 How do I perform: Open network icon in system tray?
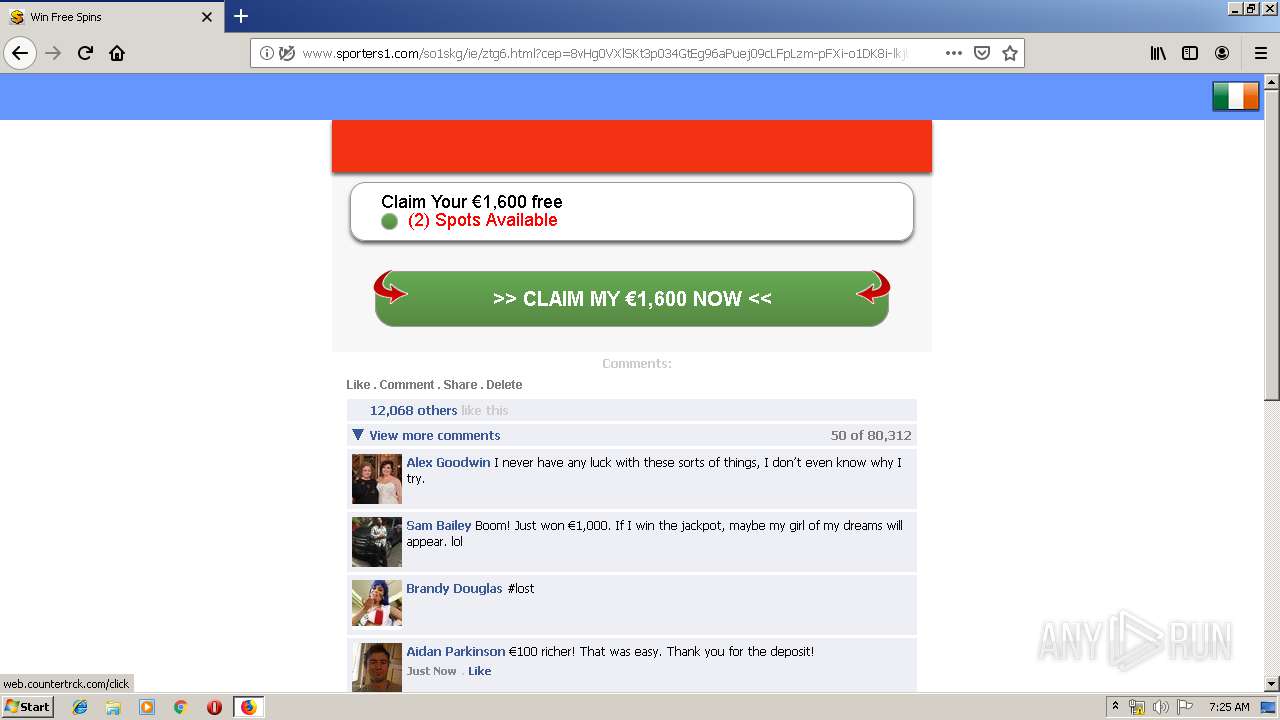pyautogui.click(x=1137, y=707)
